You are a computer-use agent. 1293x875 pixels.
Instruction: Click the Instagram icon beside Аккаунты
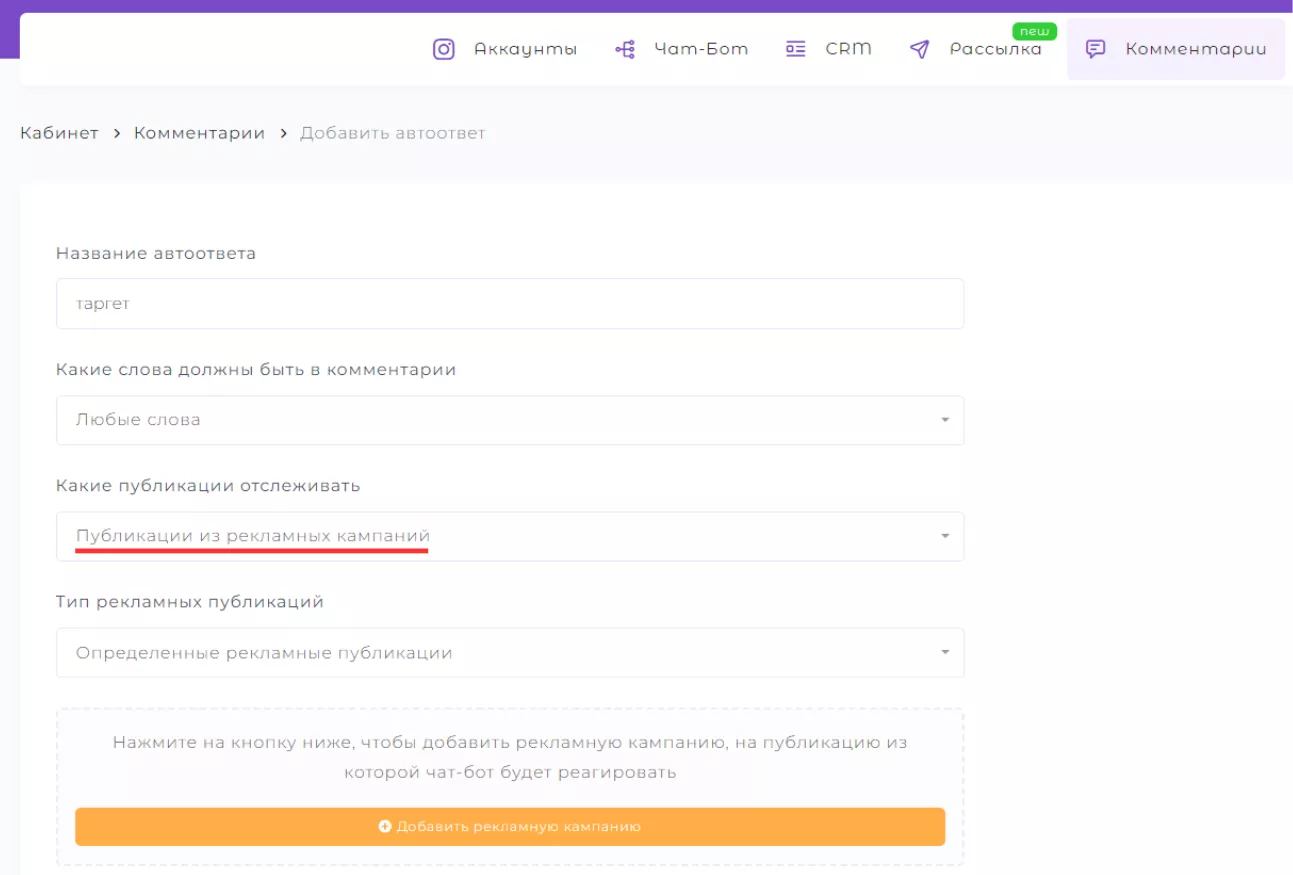(x=444, y=49)
